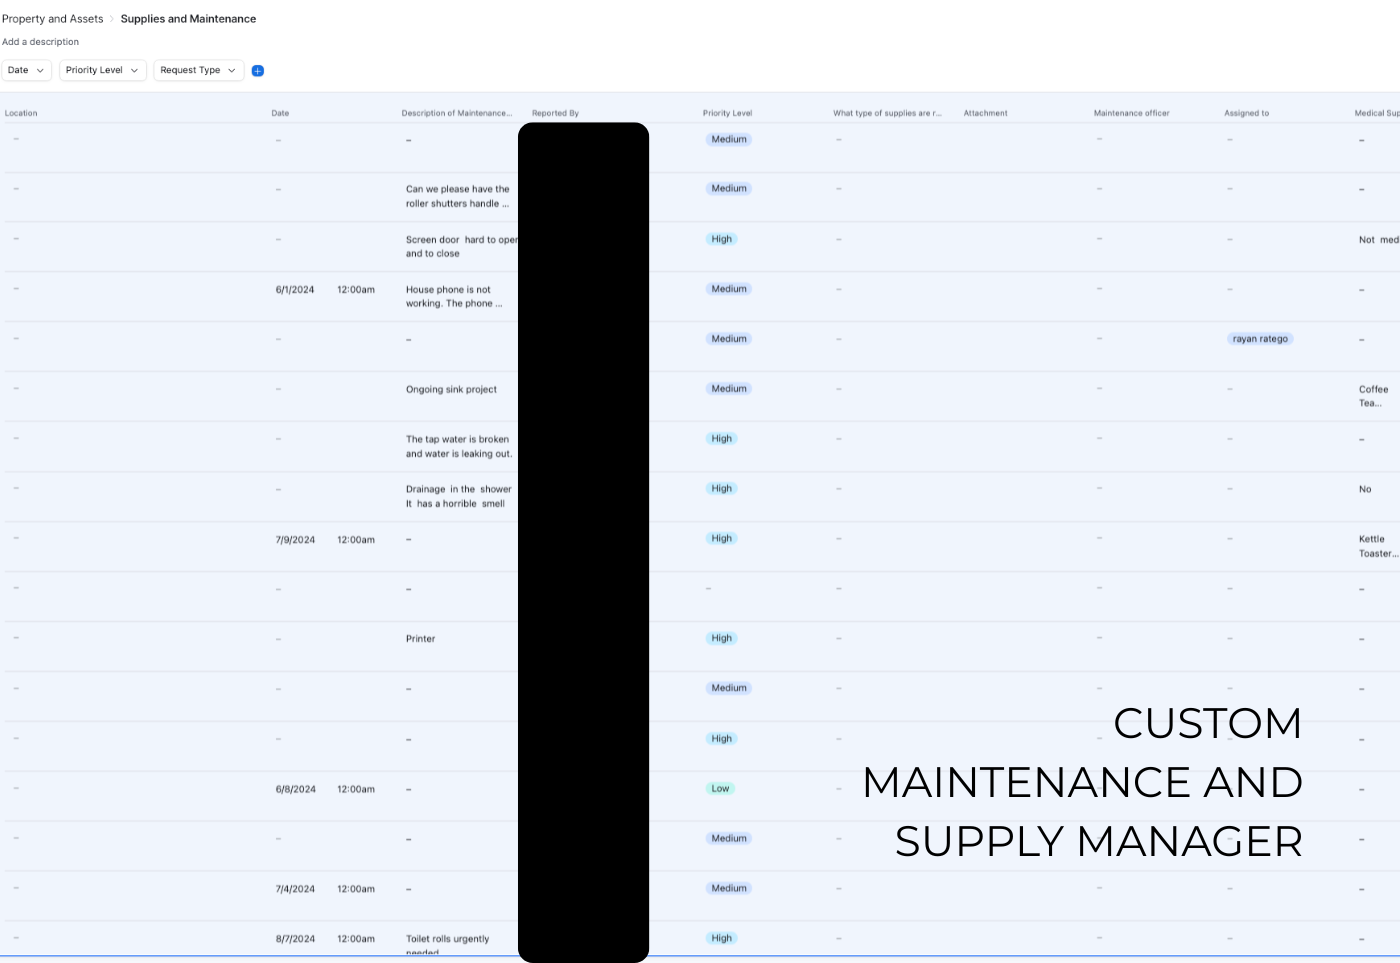The width and height of the screenshot is (1400, 963).
Task: Select the 6/1/2024 date cell
Action: (x=295, y=290)
